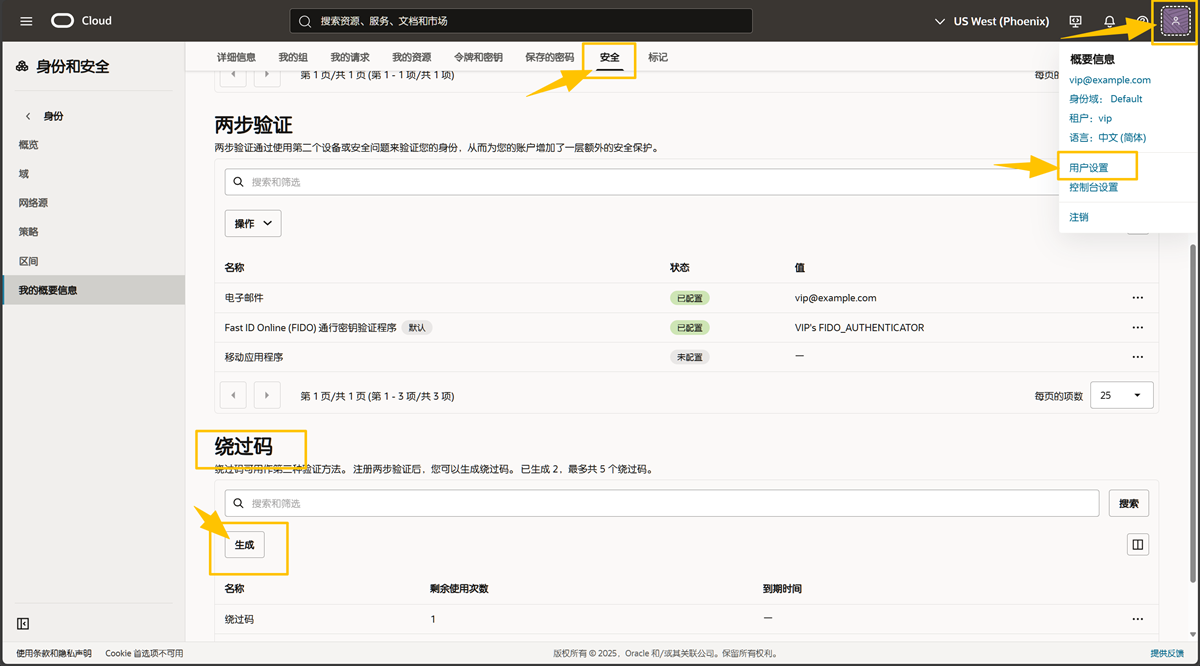
Task: Go back via the 身份 chevron
Action: pos(28,117)
